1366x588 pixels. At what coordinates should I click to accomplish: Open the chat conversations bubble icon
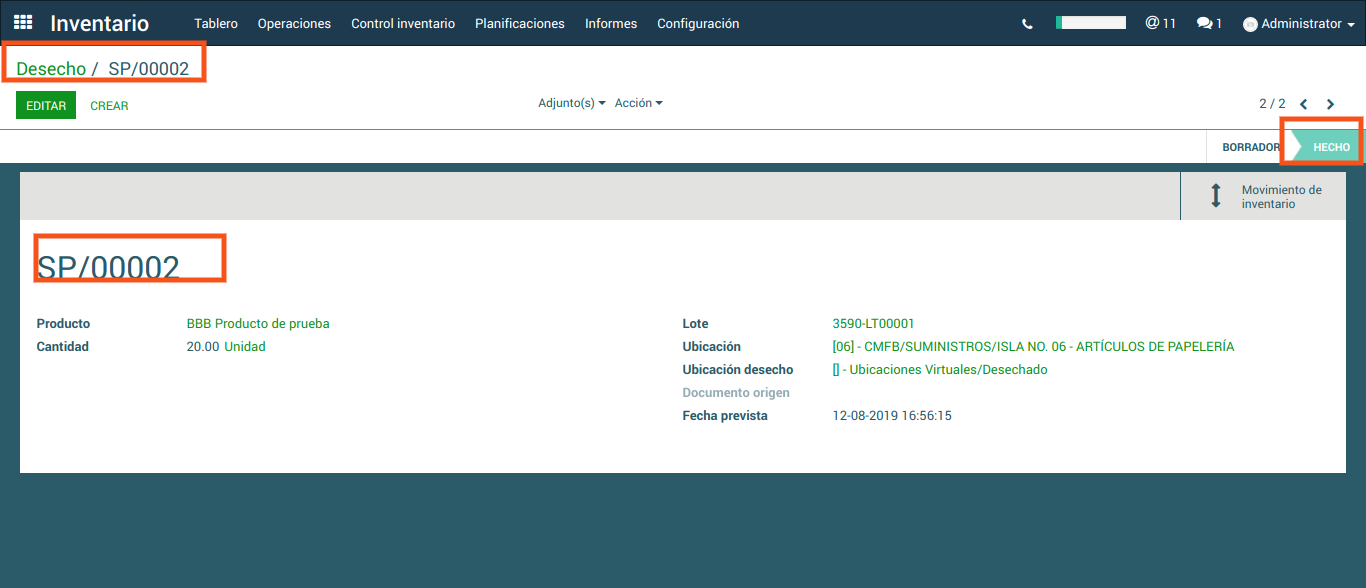coord(1209,23)
